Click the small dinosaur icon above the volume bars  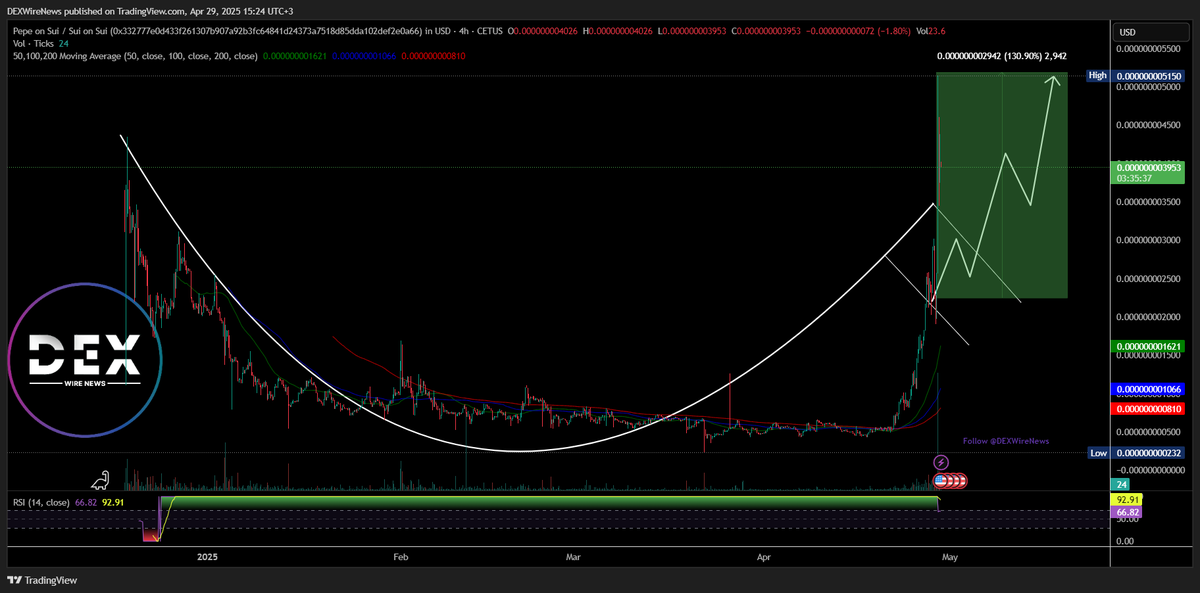(x=101, y=480)
